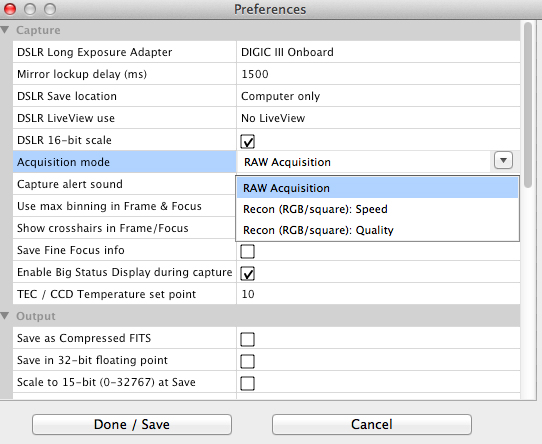542x444 pixels.
Task: Choose Recon (RGB/square): Quality option
Action: 377,230
